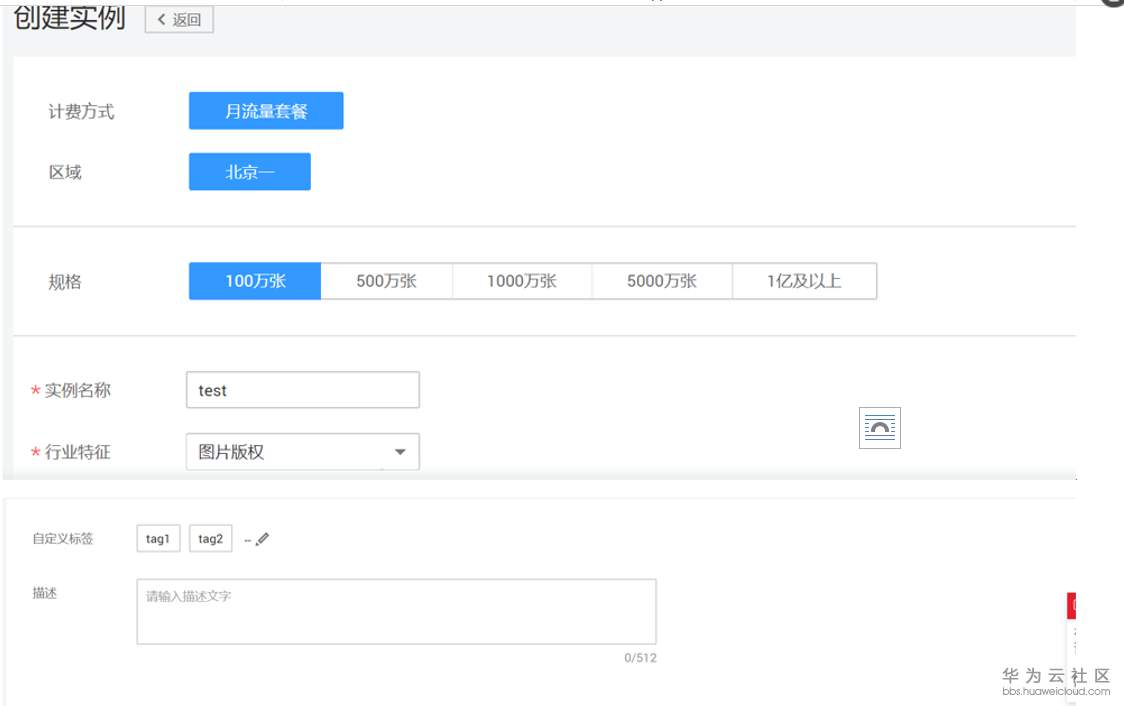Click the 华为云社区 logo text
Image resolution: width=1124 pixels, height=706 pixels.
click(1055, 675)
